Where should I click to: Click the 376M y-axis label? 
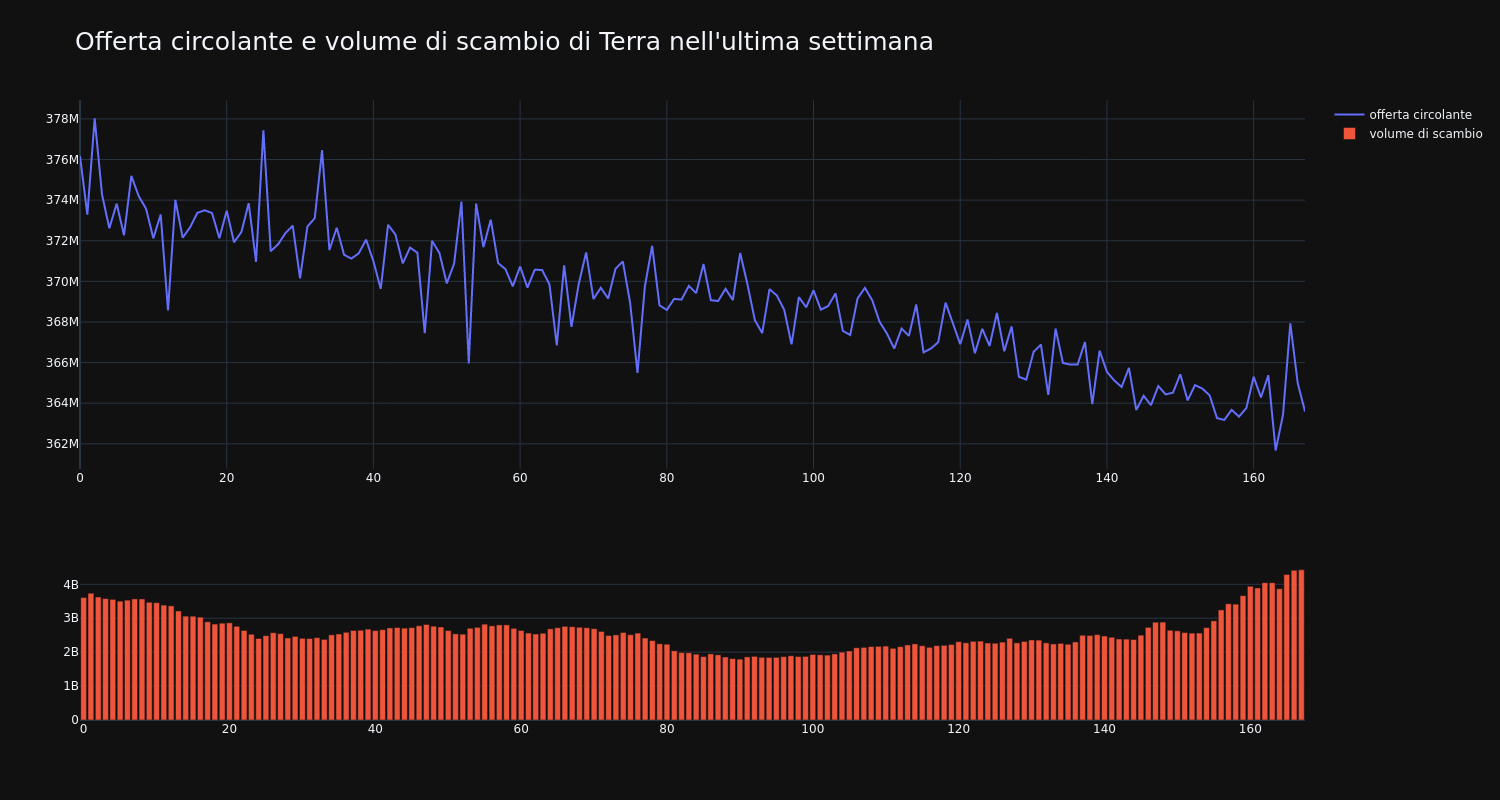tap(62, 160)
